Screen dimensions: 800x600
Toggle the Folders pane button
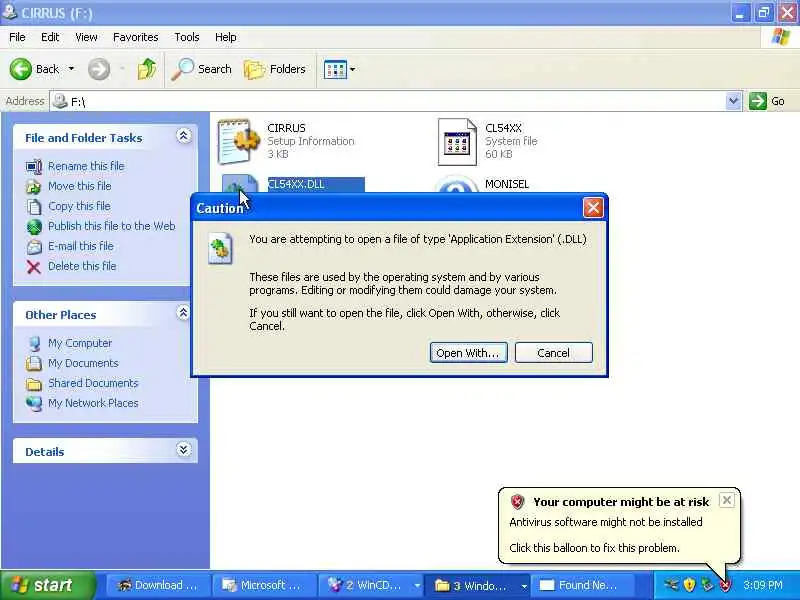coord(274,69)
